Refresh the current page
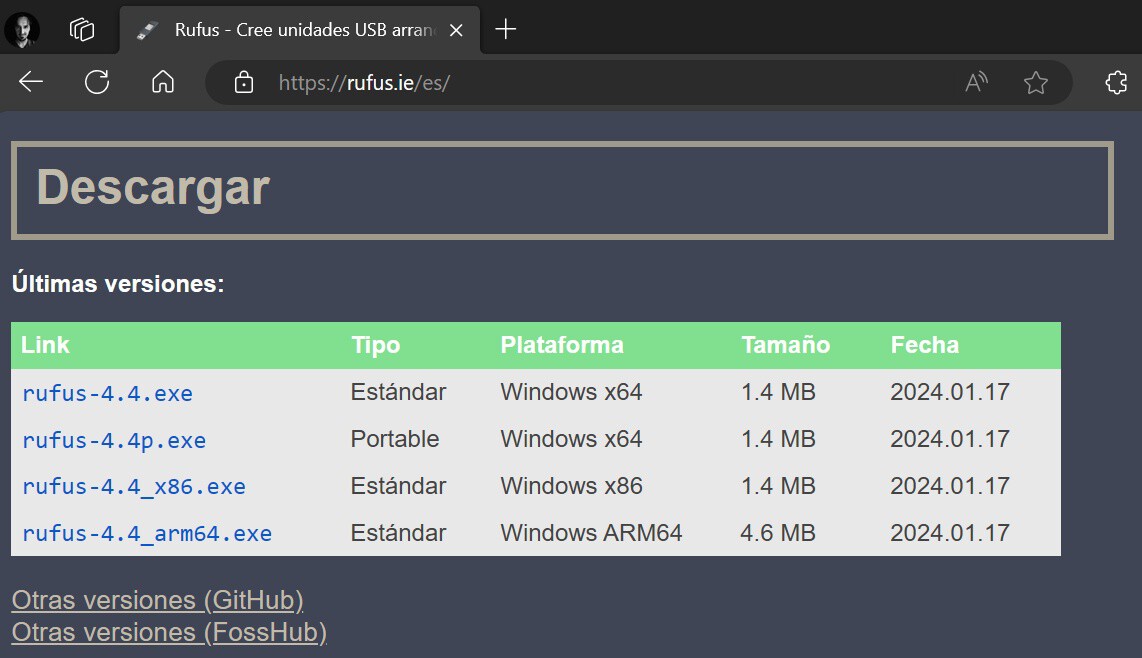Image resolution: width=1142 pixels, height=658 pixels. coord(97,82)
